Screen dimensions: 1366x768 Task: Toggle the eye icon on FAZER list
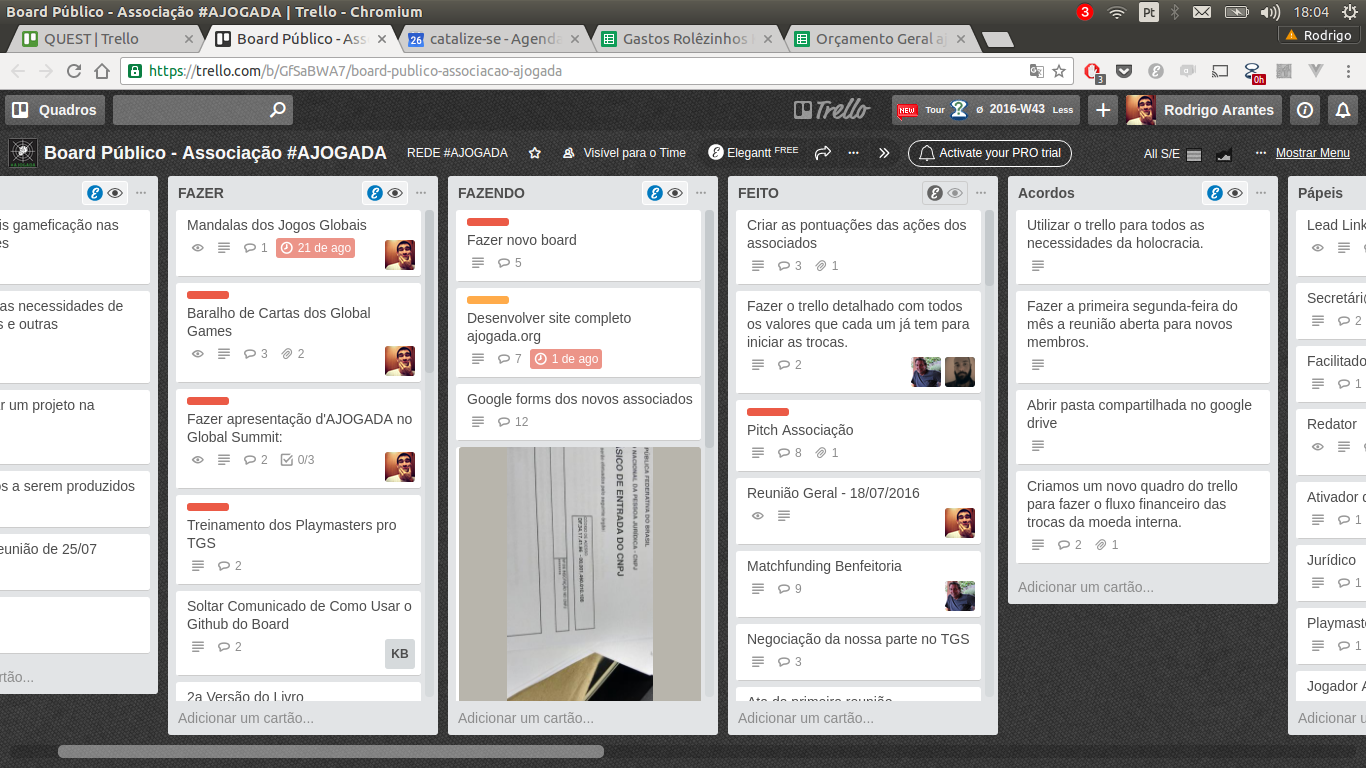coord(395,193)
